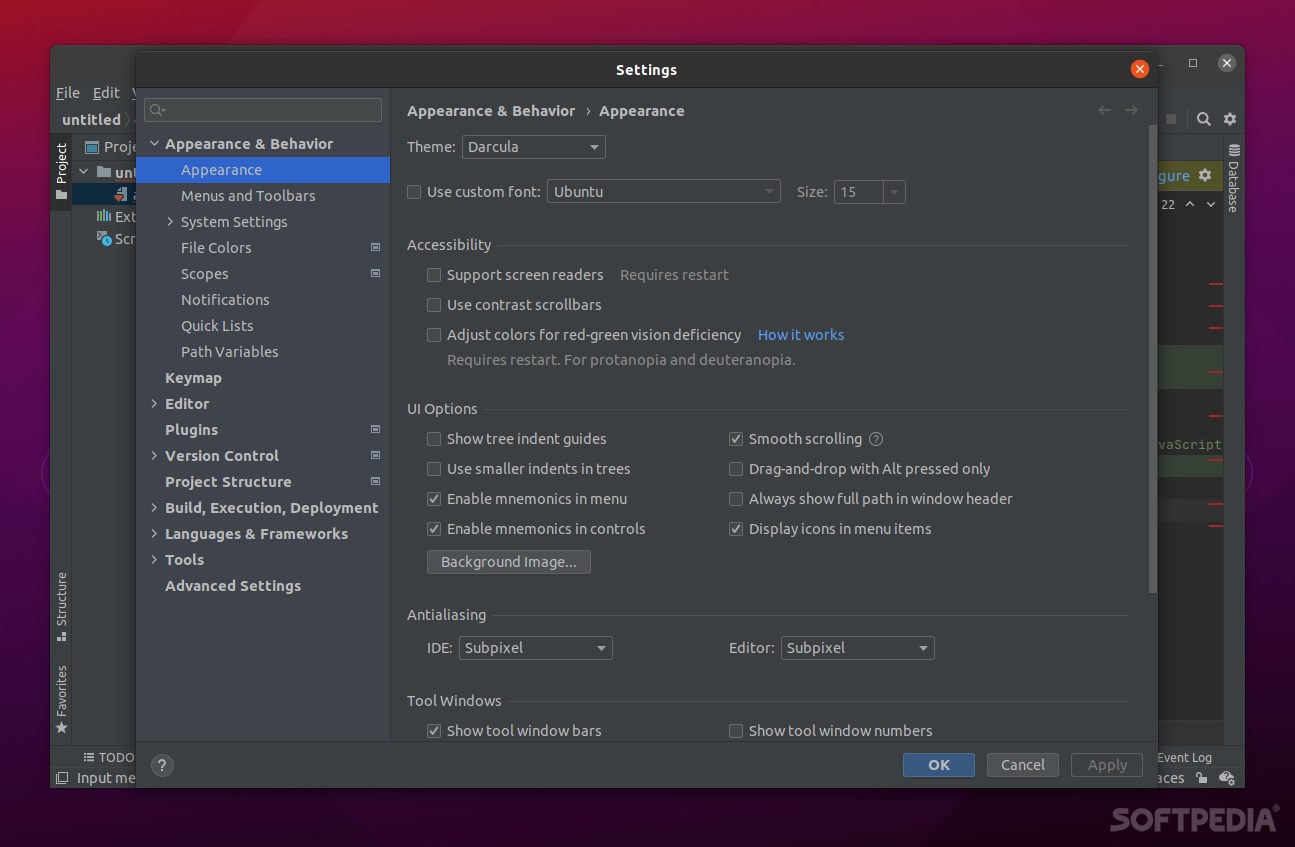
Task: Click the Settings back arrow
Action: point(1104,111)
